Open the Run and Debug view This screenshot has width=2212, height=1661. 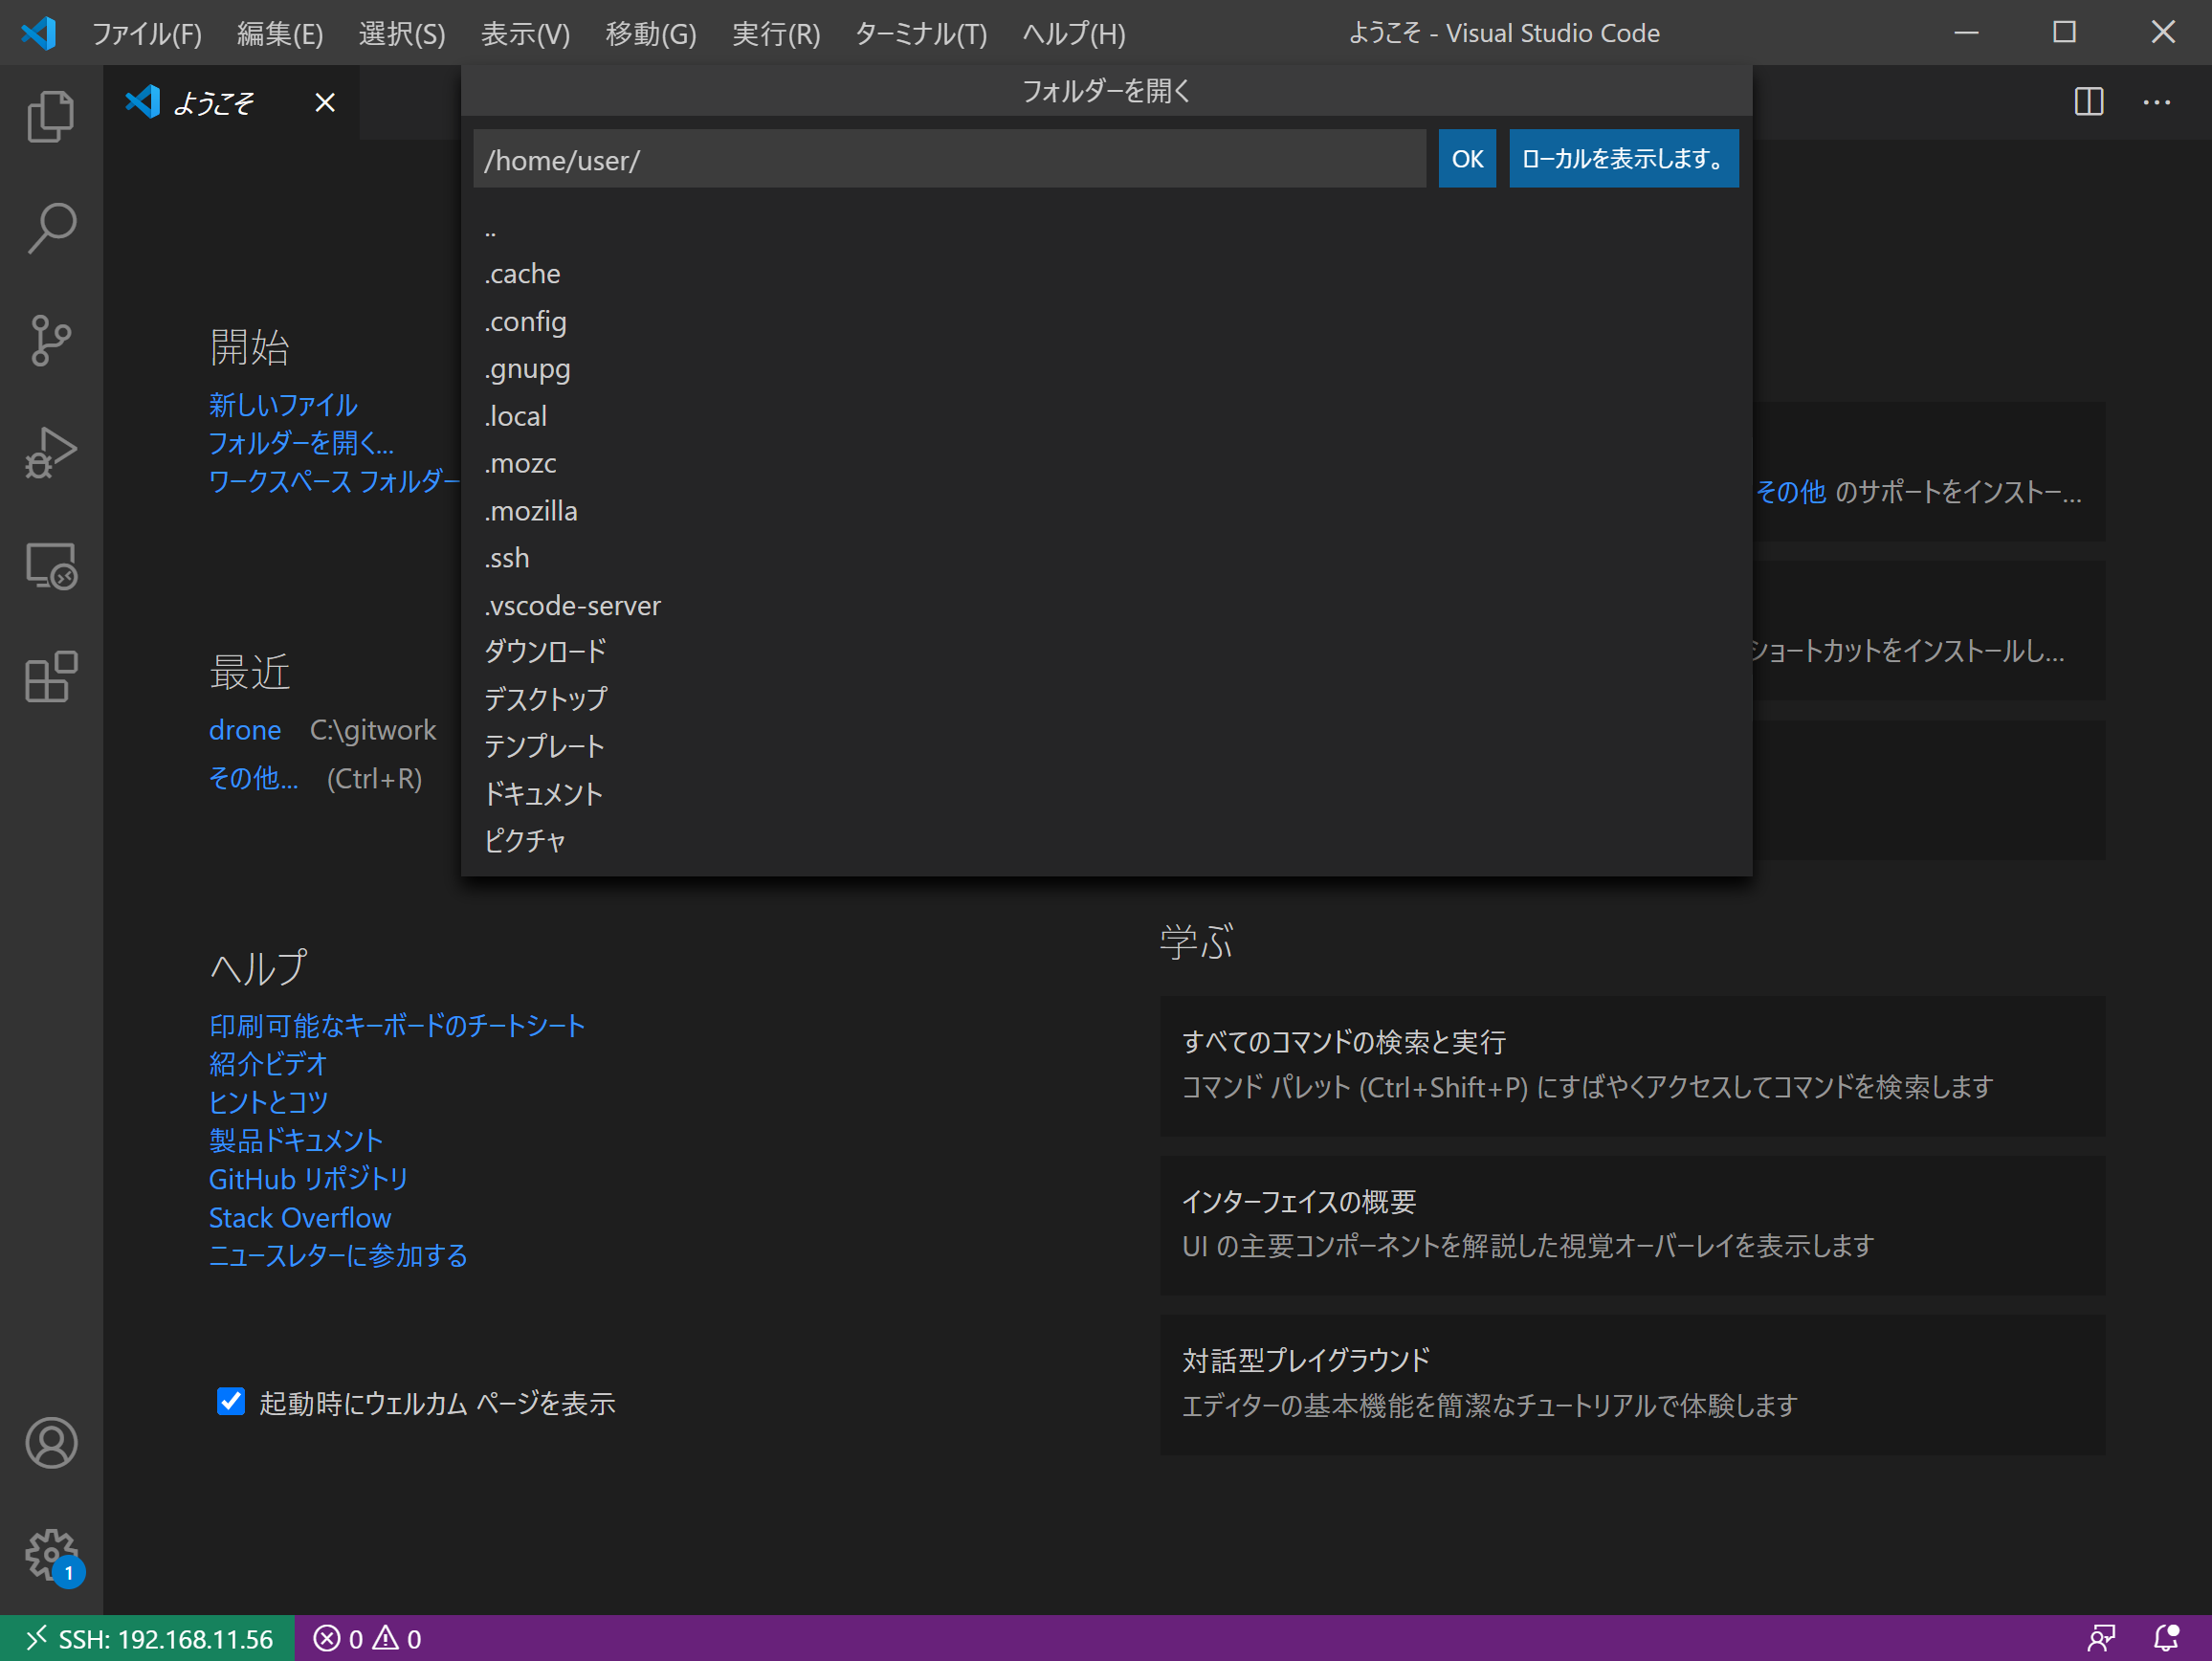51,452
